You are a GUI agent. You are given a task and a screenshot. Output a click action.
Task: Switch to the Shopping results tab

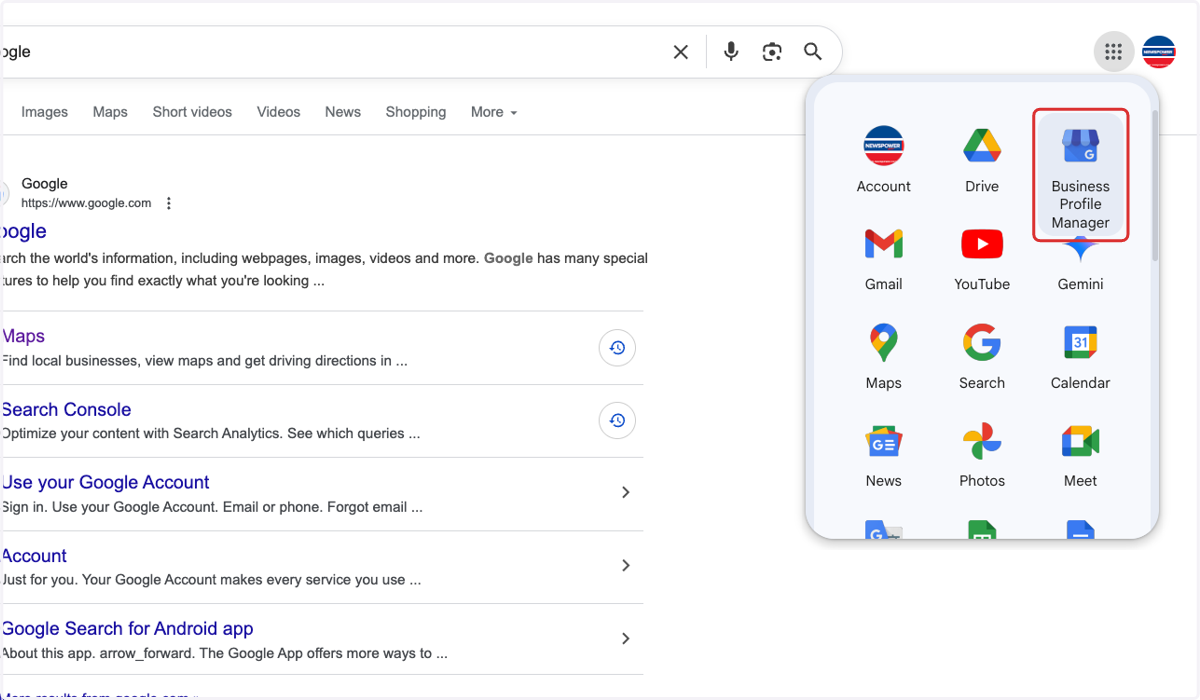(x=416, y=112)
